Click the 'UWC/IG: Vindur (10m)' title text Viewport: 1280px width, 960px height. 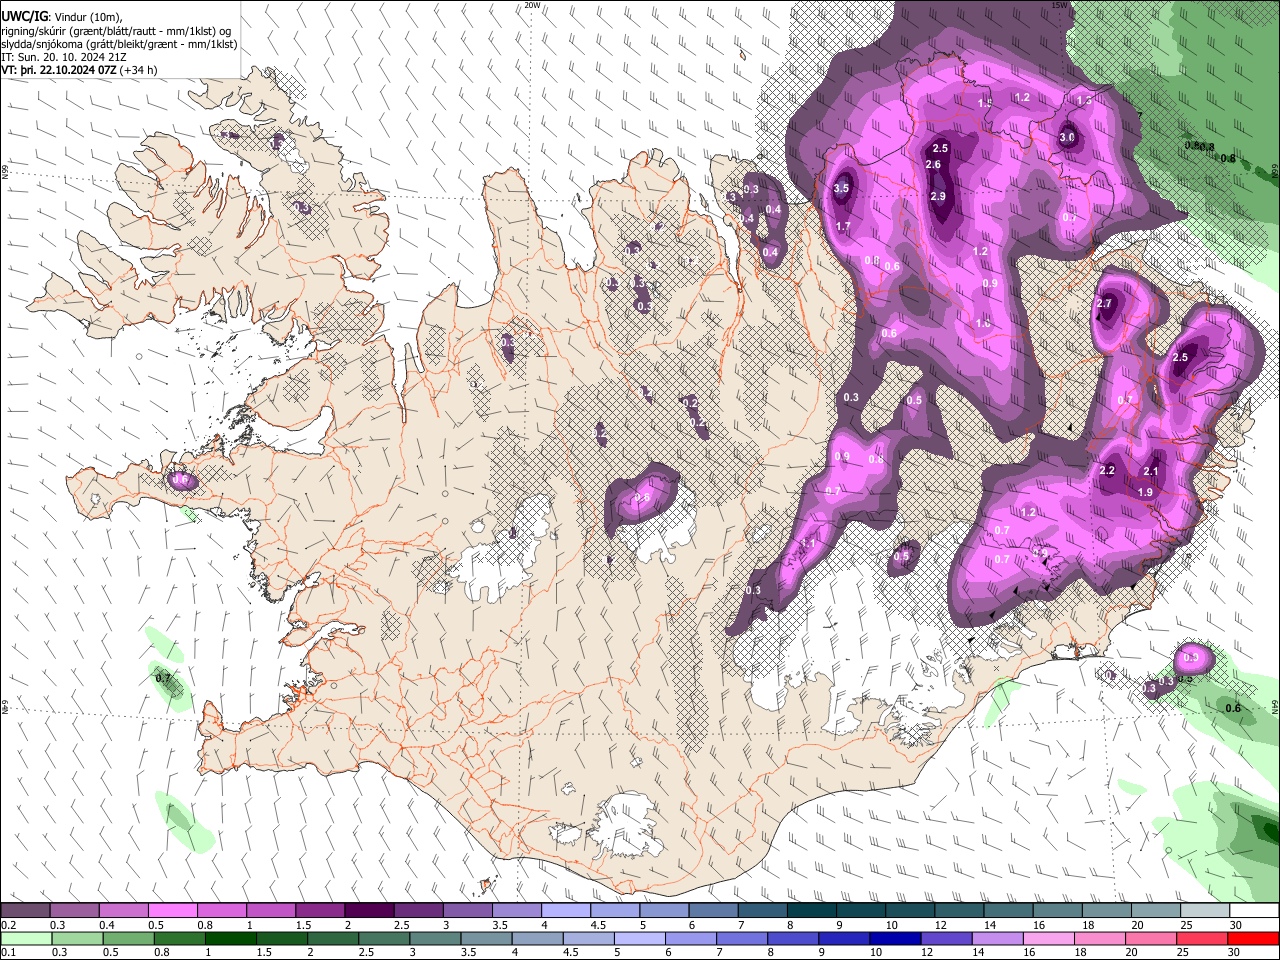61,16
